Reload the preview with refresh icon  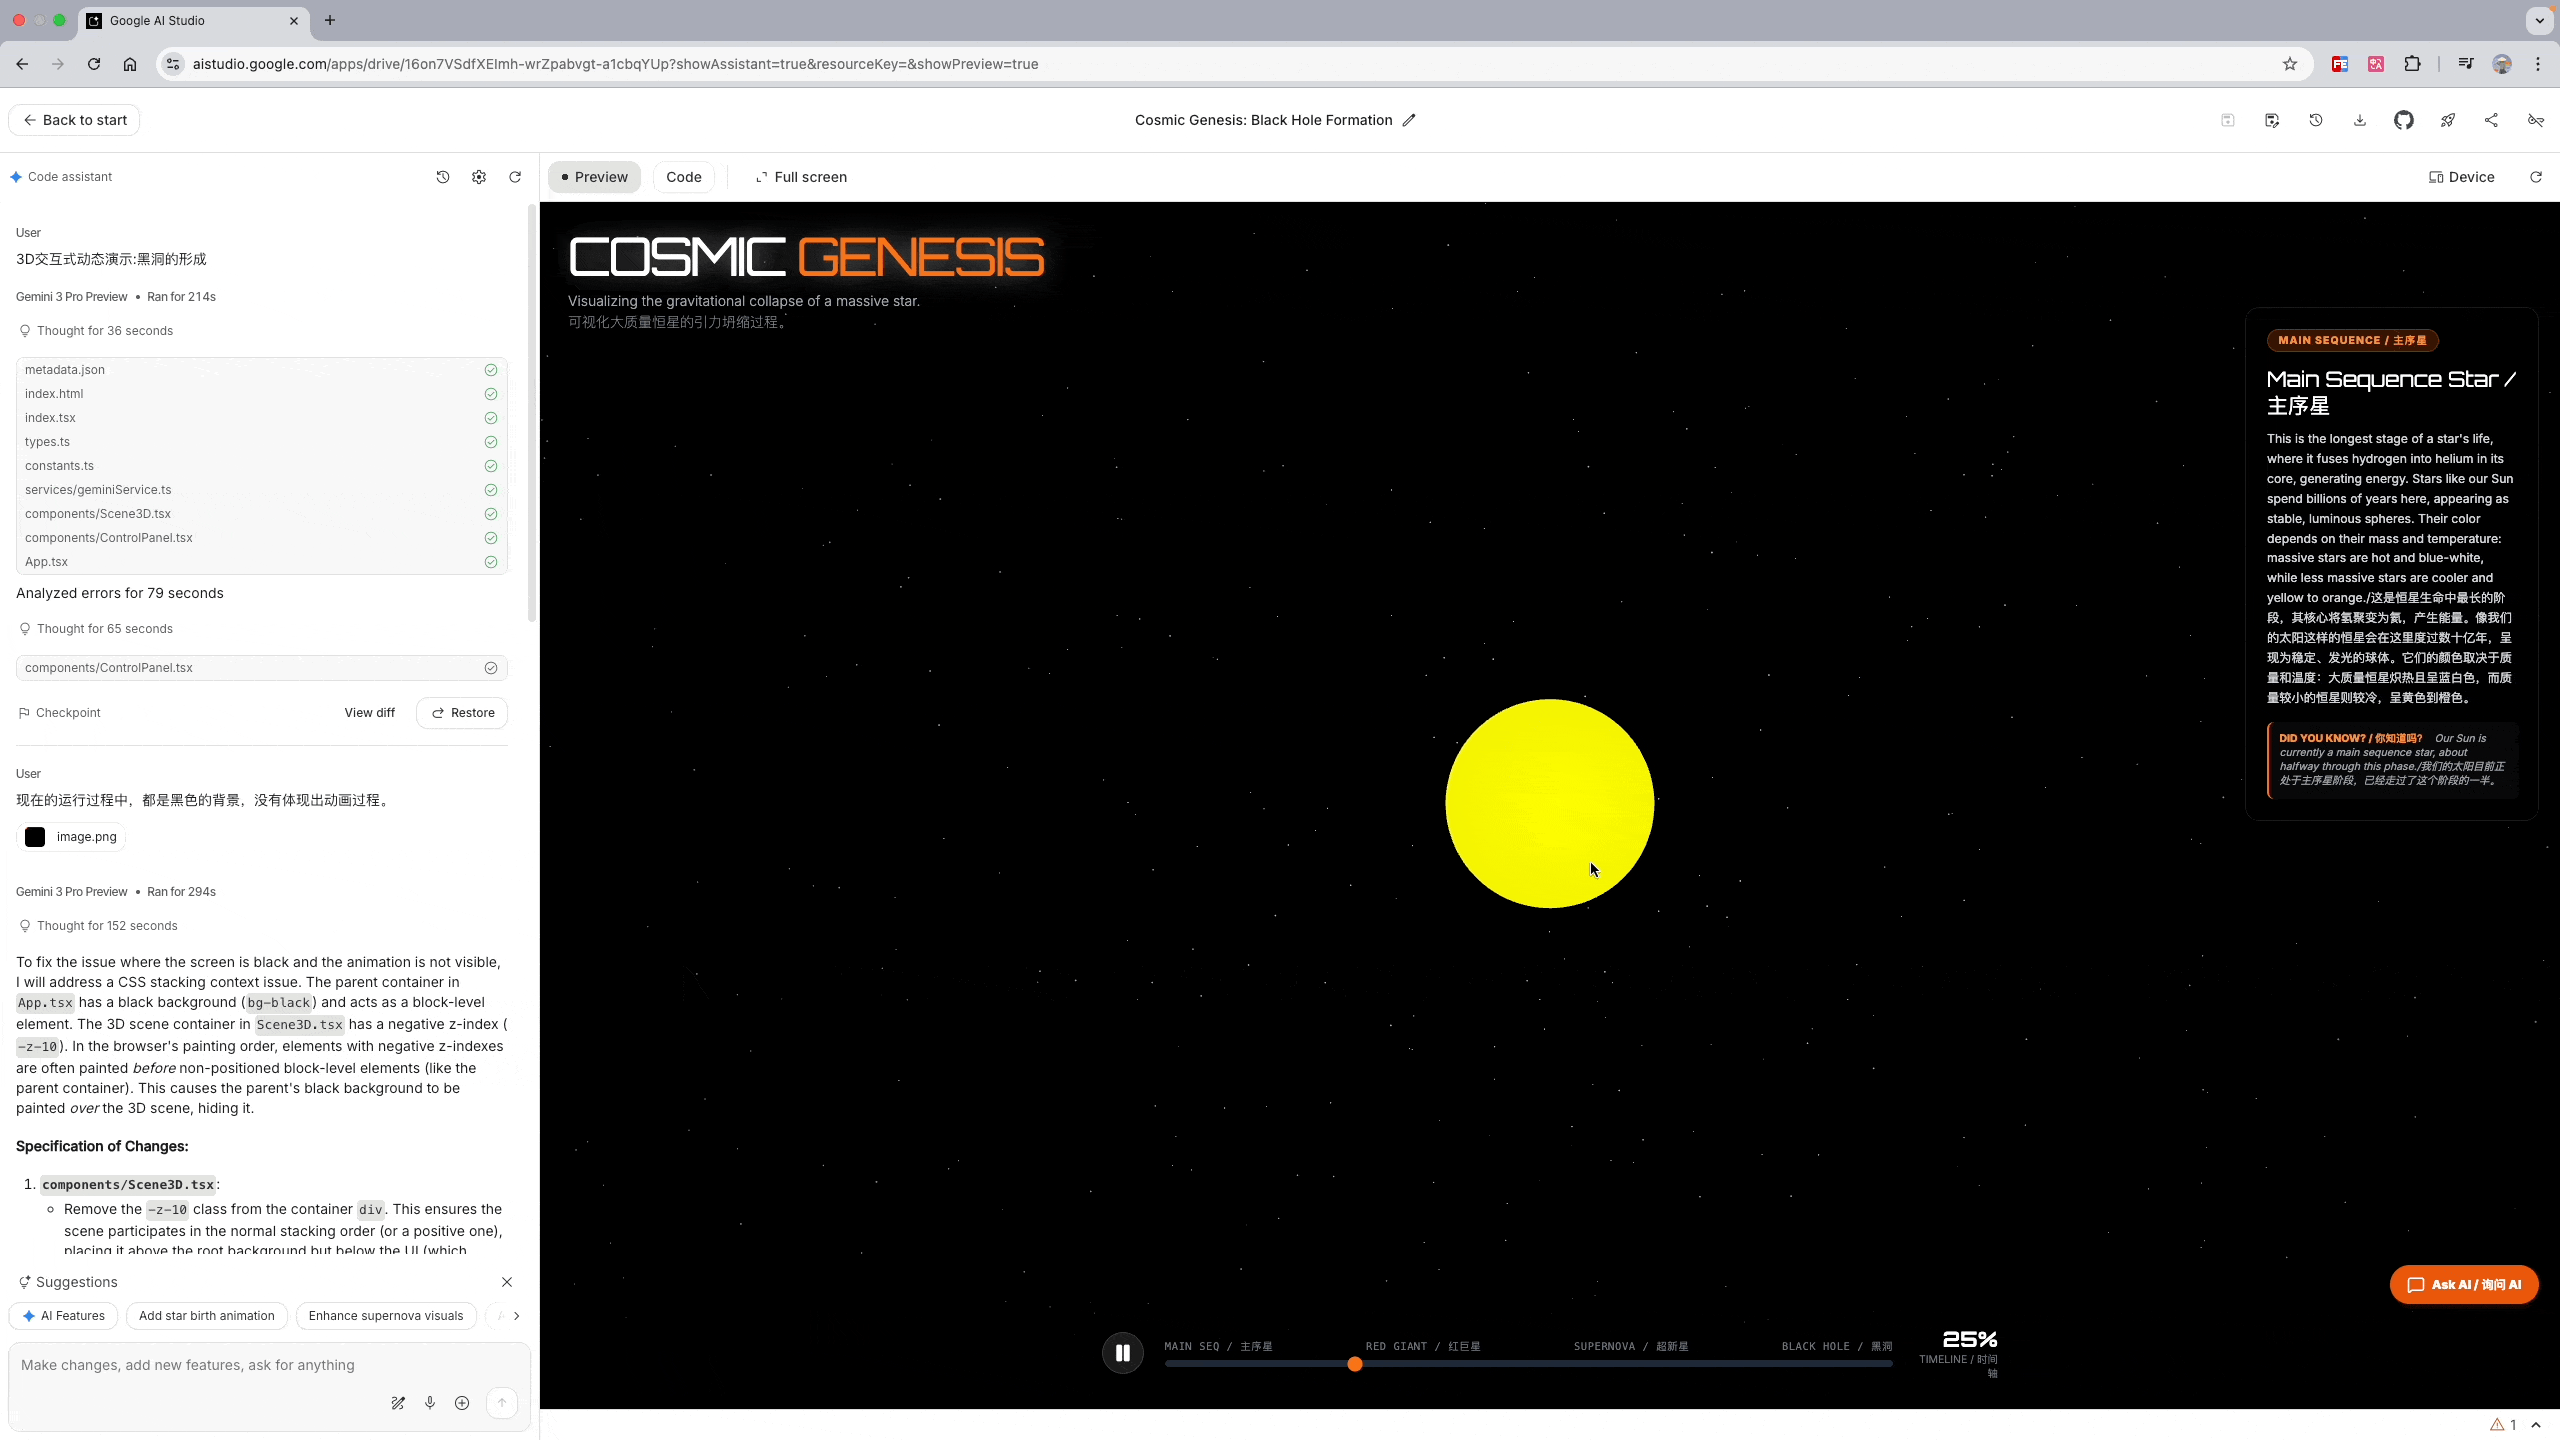click(2536, 177)
